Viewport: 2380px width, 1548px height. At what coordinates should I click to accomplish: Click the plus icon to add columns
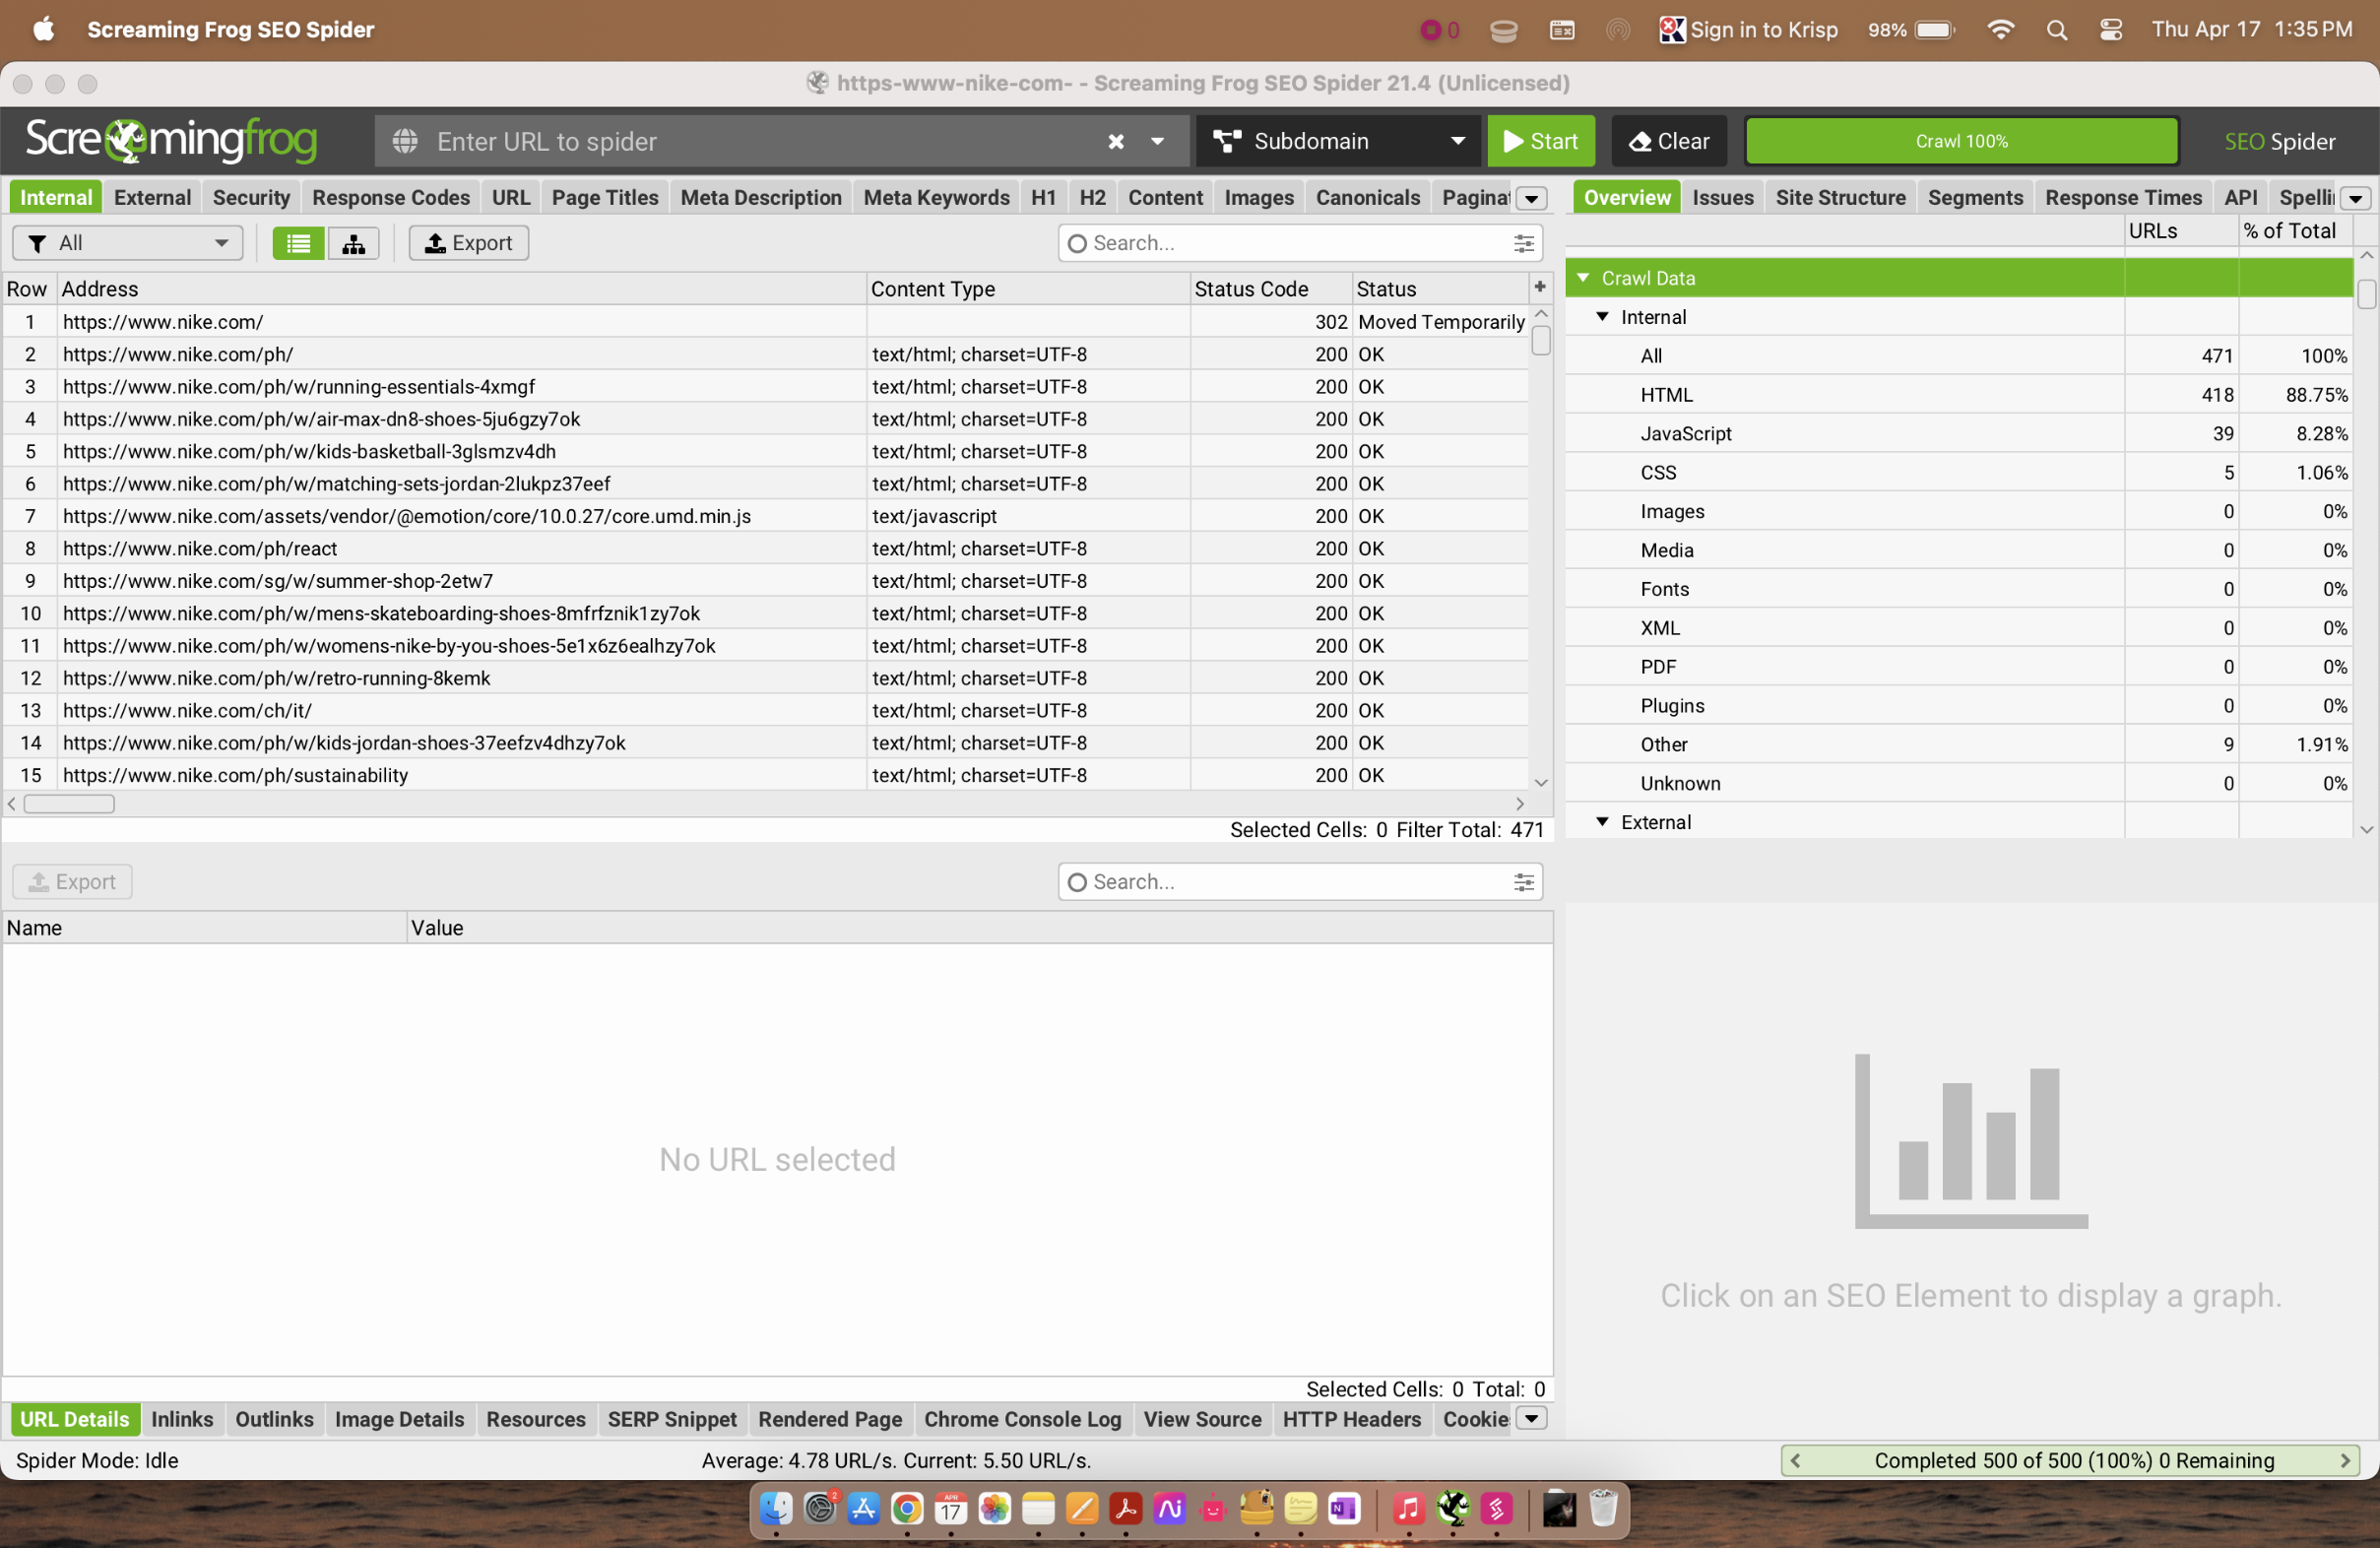coord(1539,288)
